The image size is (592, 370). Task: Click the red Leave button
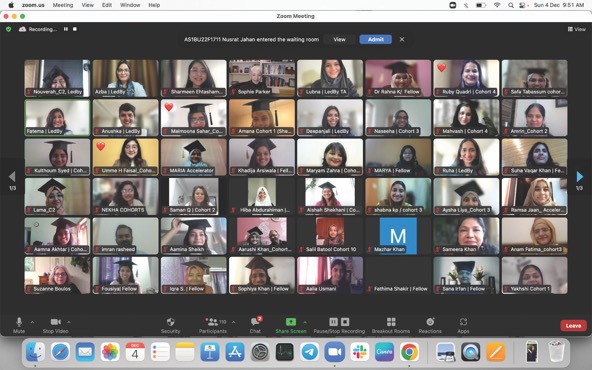pyautogui.click(x=573, y=325)
